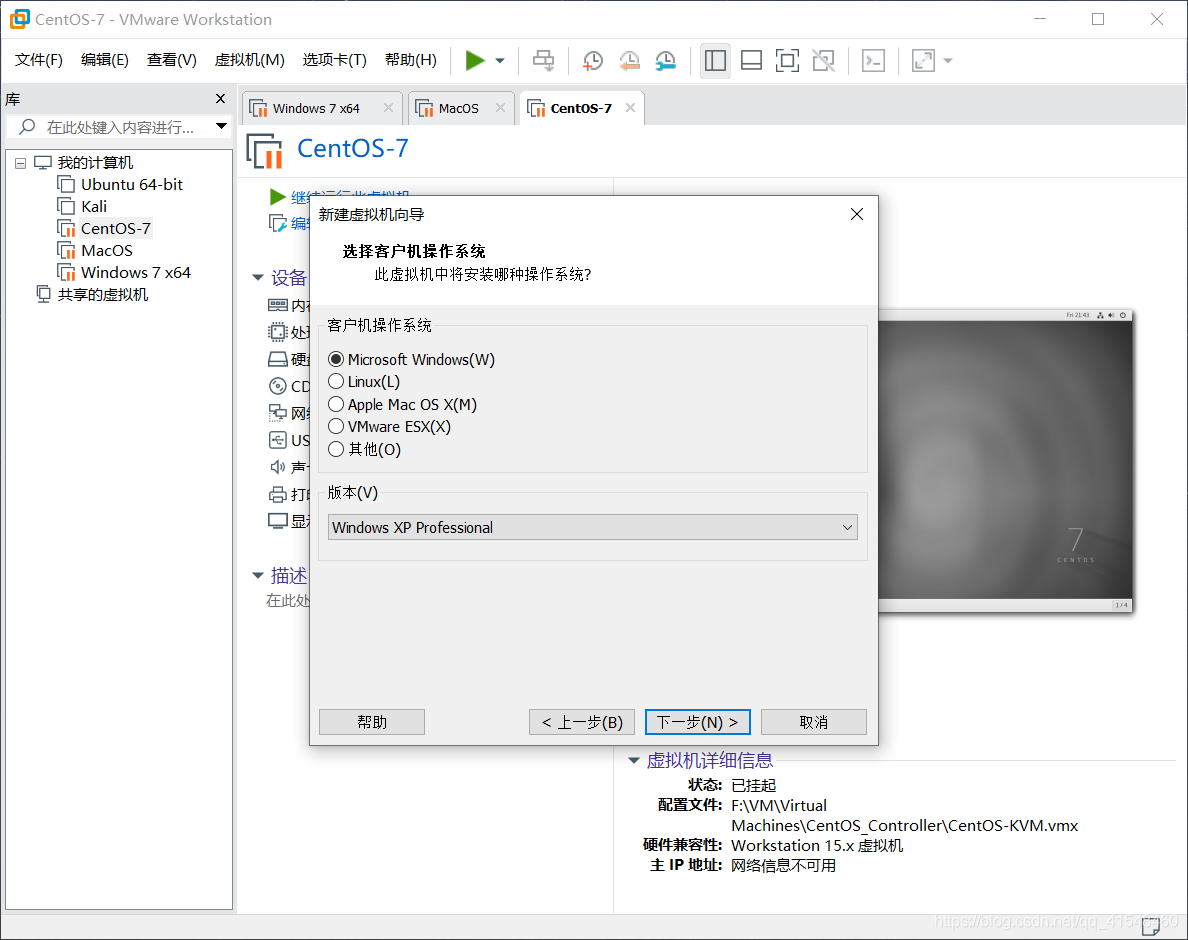Click the stretch guest display icon
1188x940 pixels.
point(923,61)
